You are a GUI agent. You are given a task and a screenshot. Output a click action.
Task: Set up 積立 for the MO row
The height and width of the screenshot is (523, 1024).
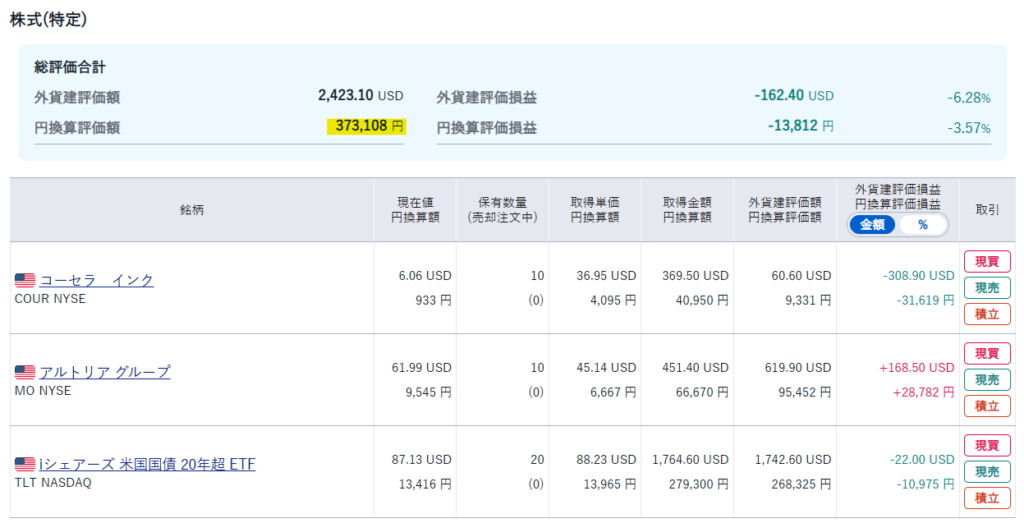click(x=986, y=406)
